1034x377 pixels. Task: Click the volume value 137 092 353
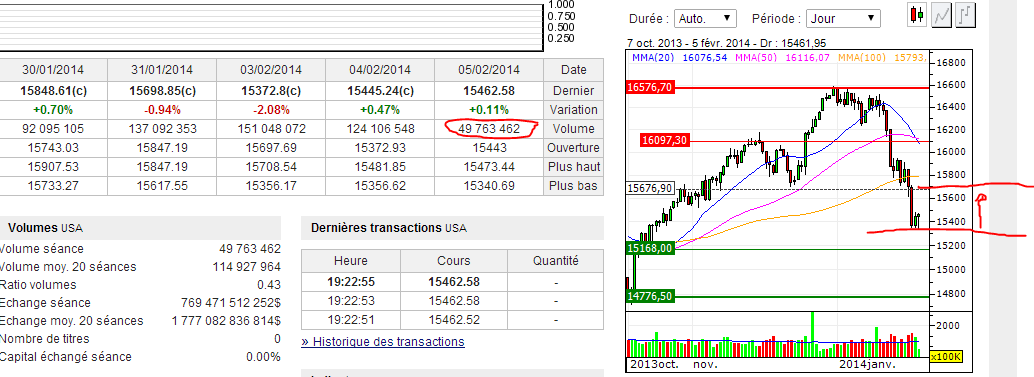pyautogui.click(x=162, y=129)
